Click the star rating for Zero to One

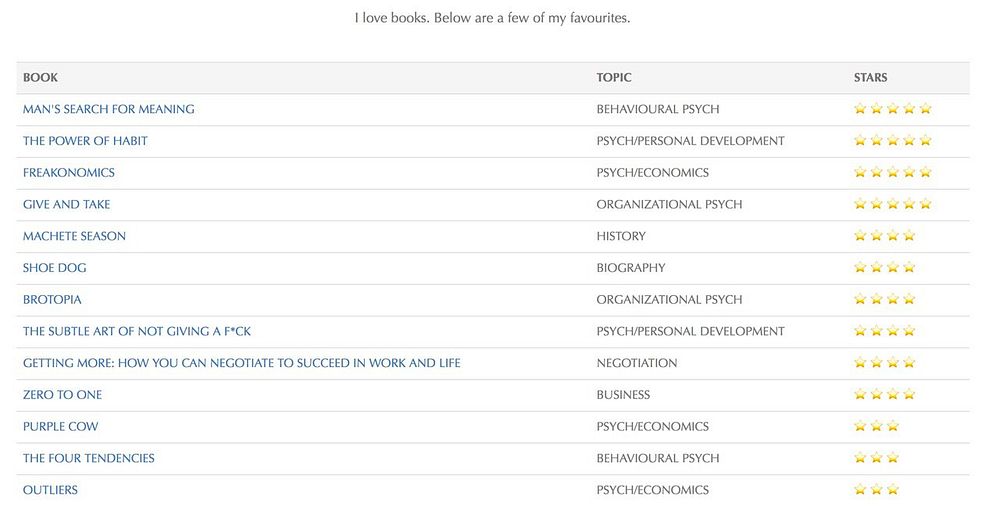885,395
